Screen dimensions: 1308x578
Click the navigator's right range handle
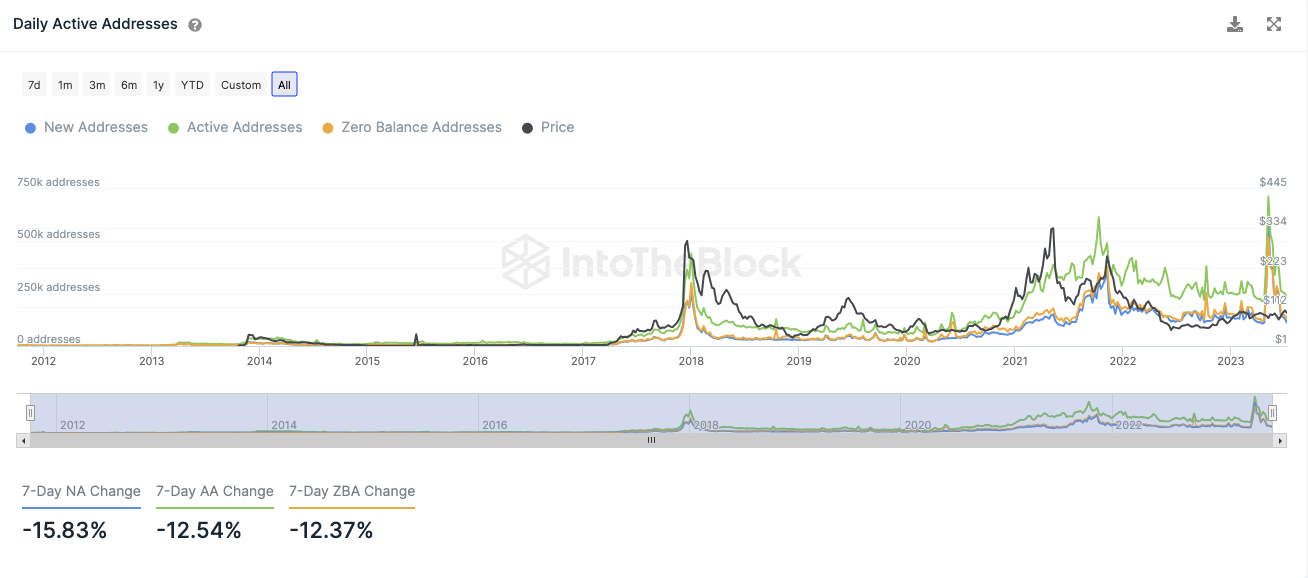[x=1273, y=412]
